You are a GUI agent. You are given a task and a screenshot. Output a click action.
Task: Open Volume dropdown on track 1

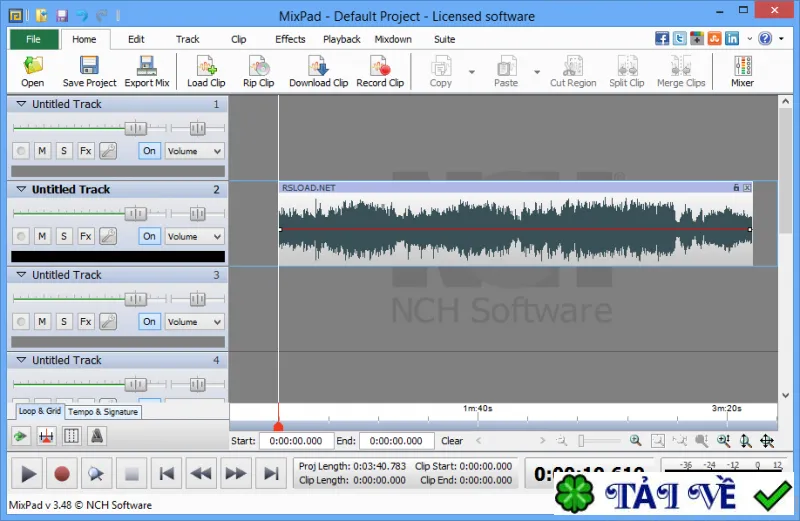(194, 151)
